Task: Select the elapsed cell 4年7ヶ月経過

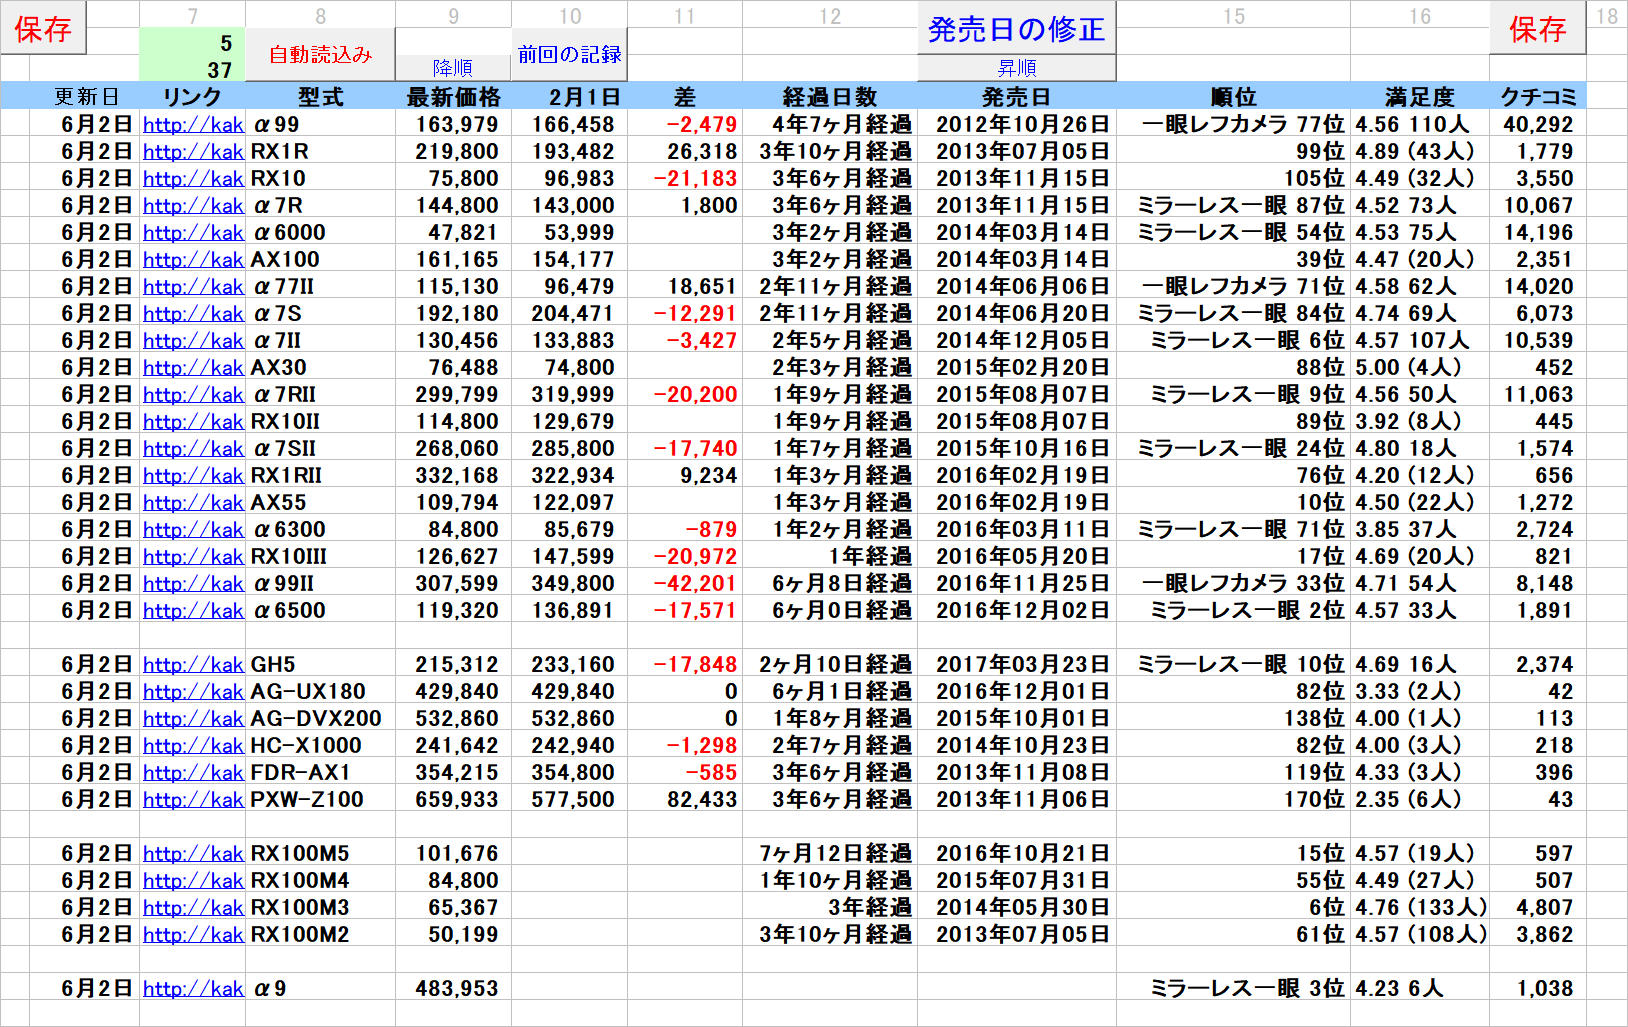Action: point(830,125)
